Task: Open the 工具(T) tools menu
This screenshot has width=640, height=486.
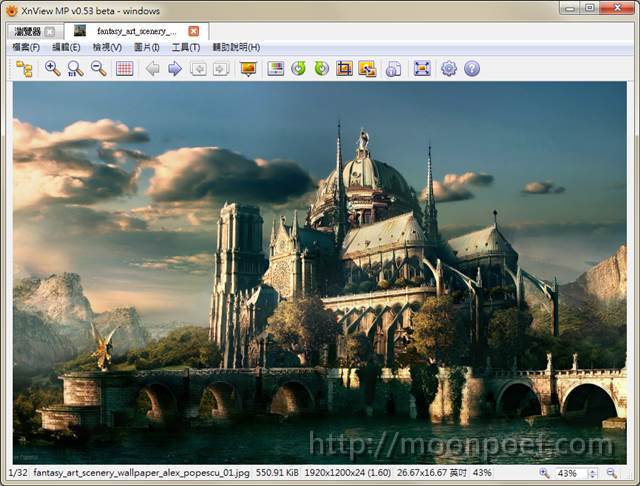Action: [186, 47]
